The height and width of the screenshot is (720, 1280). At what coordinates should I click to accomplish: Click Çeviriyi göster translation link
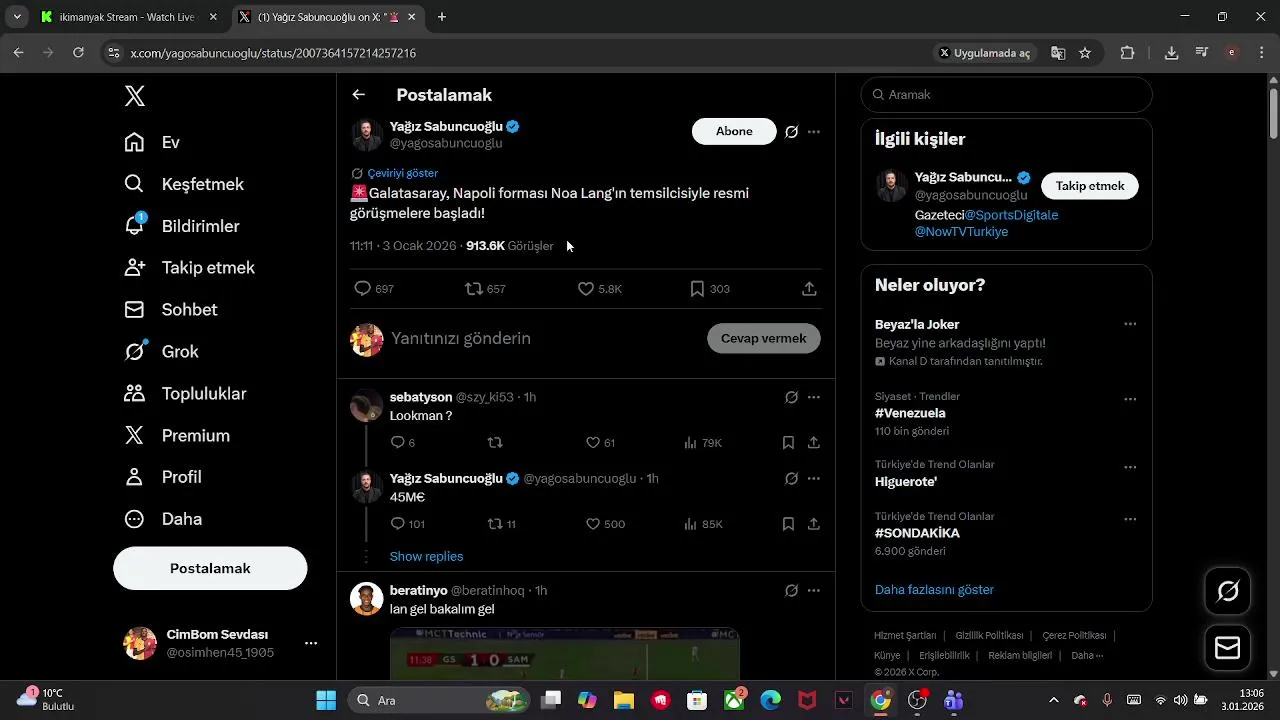[x=402, y=173]
